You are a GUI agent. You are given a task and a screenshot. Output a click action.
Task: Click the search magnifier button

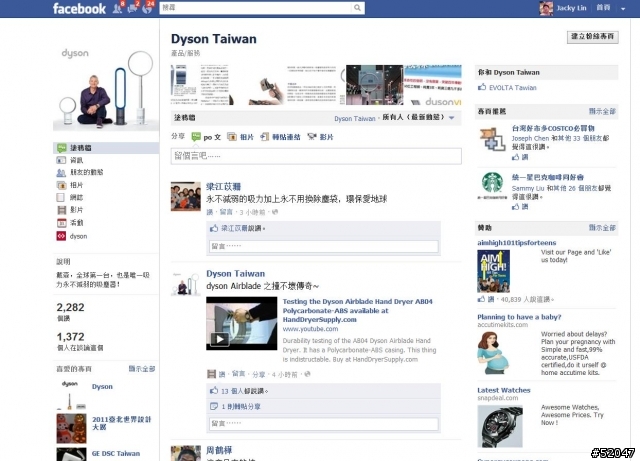(358, 8)
